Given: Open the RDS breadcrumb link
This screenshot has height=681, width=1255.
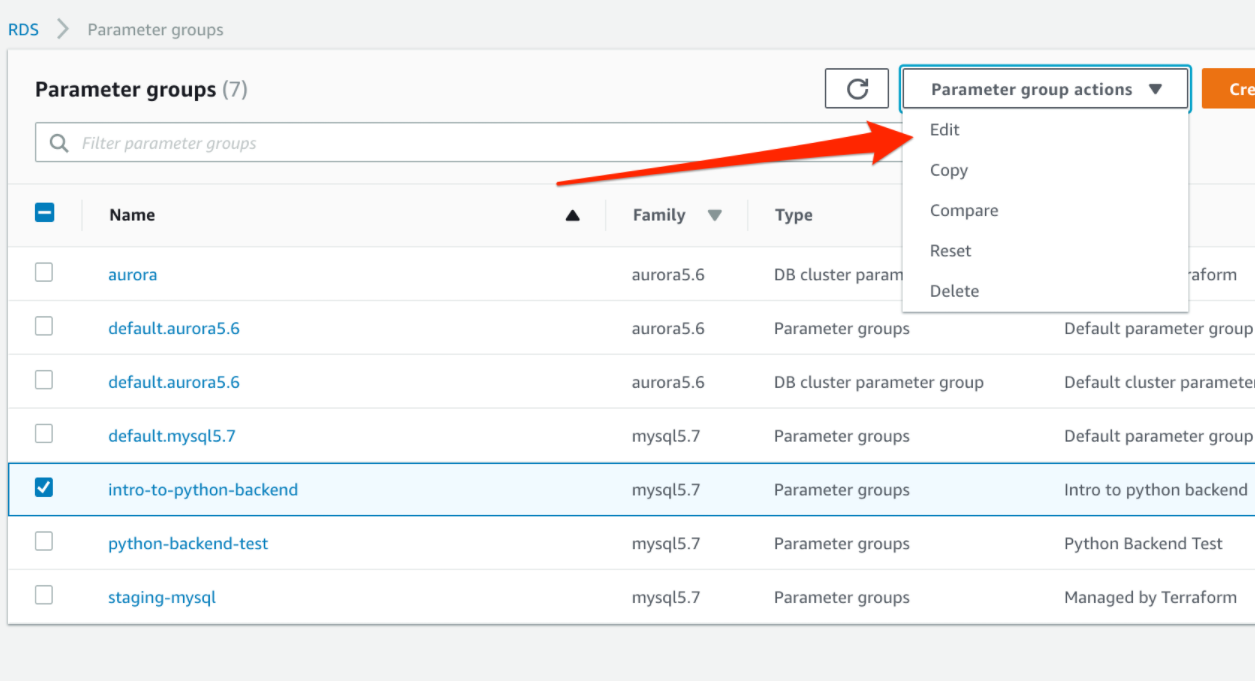Looking at the screenshot, I should (23, 29).
